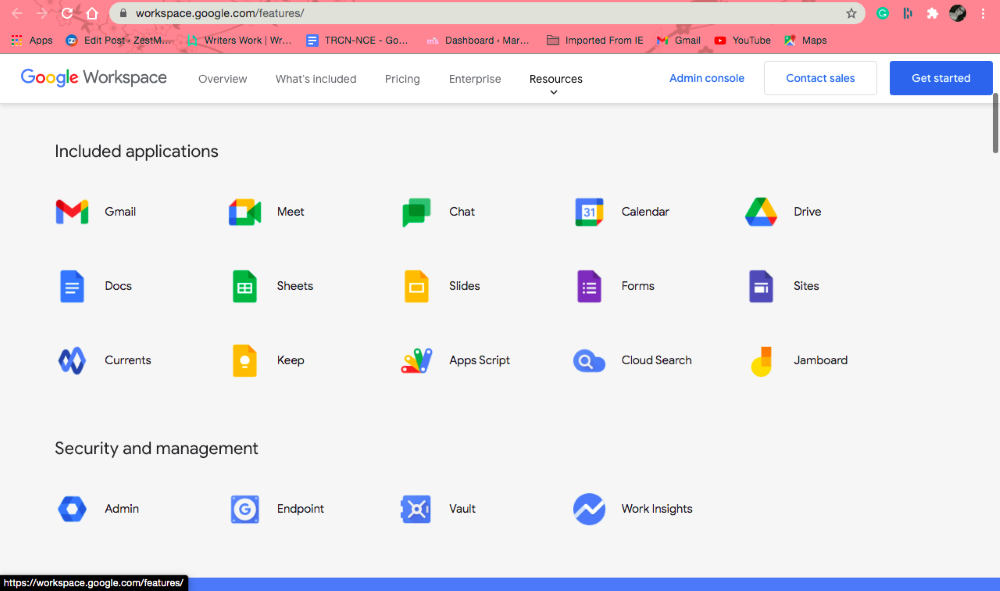Screen dimensions: 1000x591
Task: Click the Resources nav item
Action: click(555, 79)
